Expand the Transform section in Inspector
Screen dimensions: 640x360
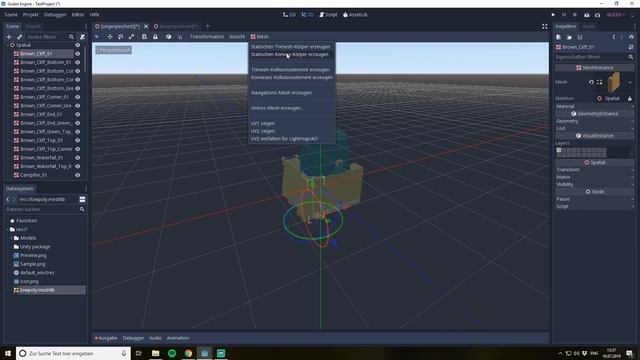(595, 169)
